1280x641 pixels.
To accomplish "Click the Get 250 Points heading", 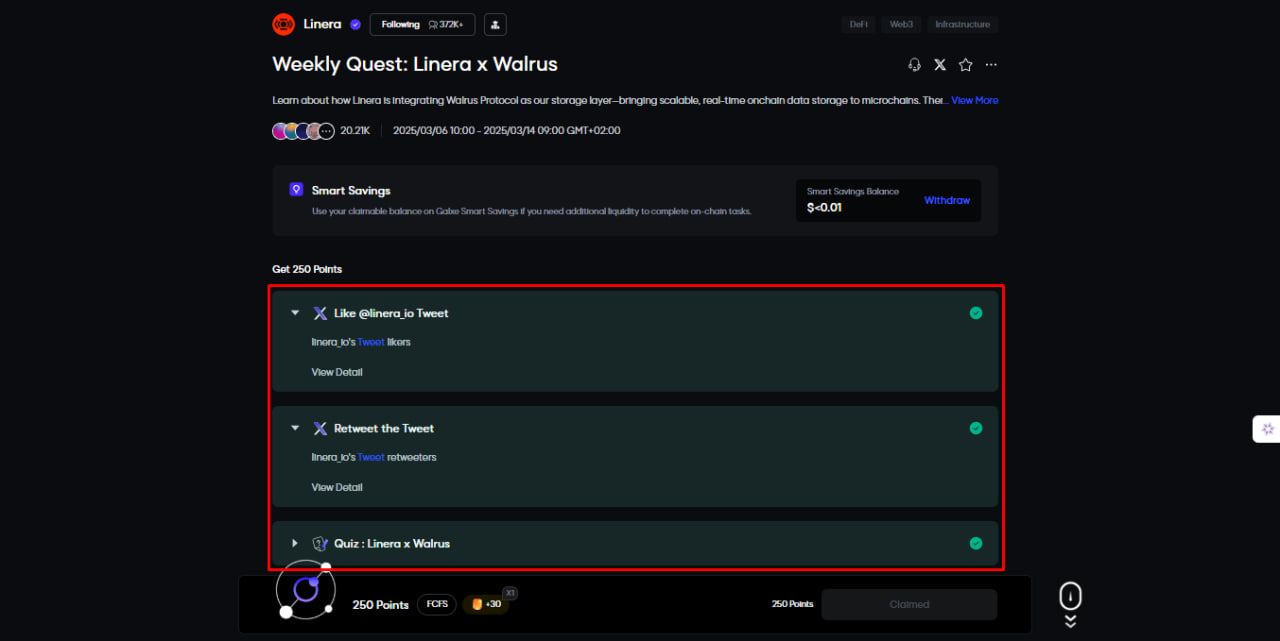I will click(307, 269).
